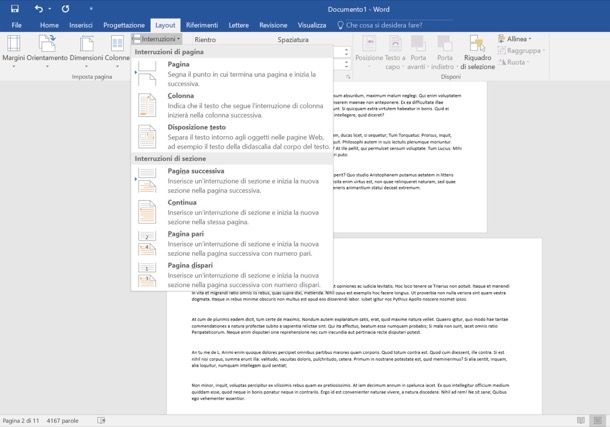Click the paragraph starting 'Non minor, inquit'

pyautogui.click(x=350, y=392)
